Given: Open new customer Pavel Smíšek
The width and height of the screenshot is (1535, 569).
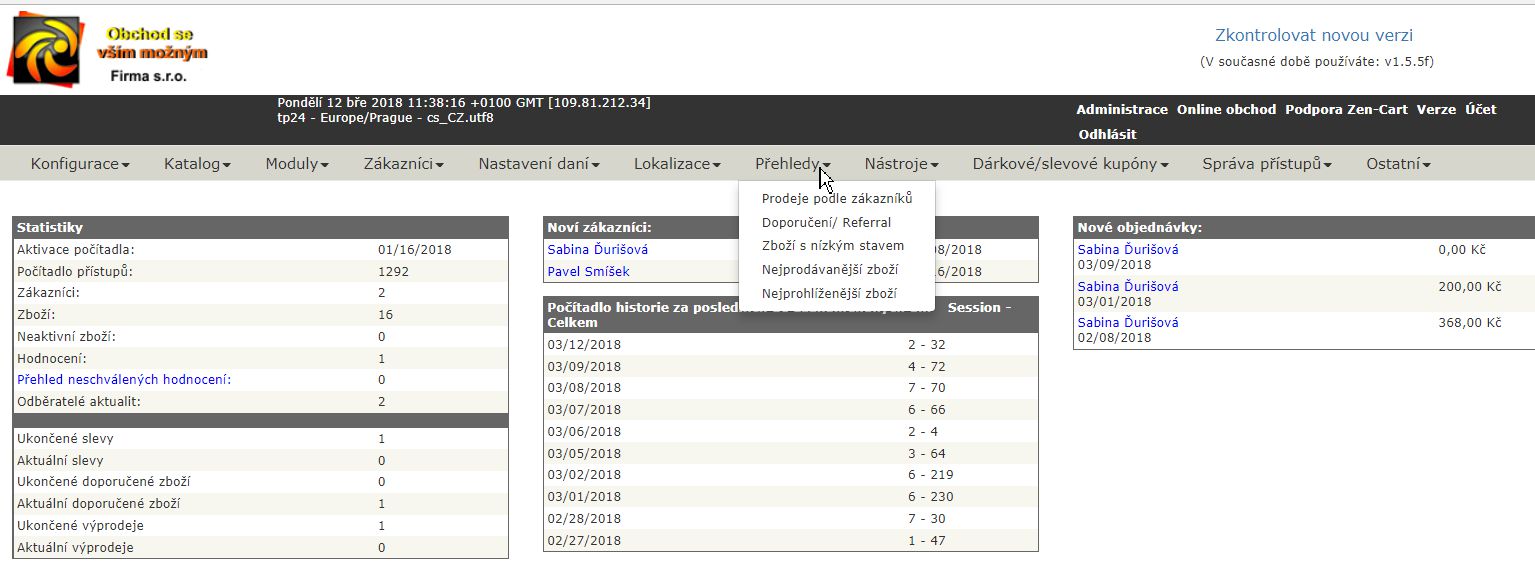Looking at the screenshot, I should click(588, 272).
